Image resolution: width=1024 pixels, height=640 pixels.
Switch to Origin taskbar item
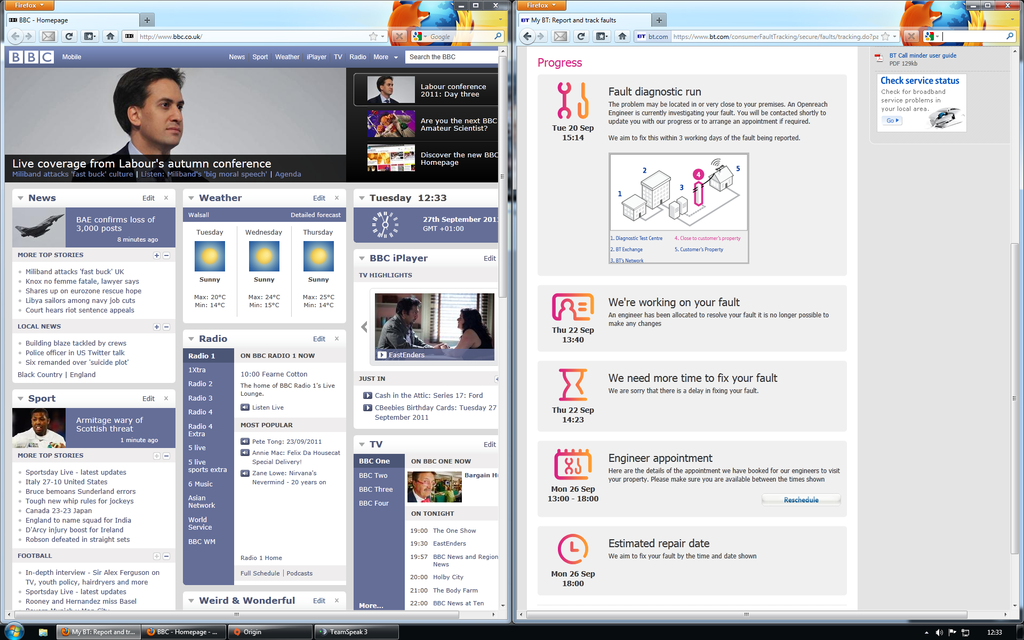coord(270,632)
